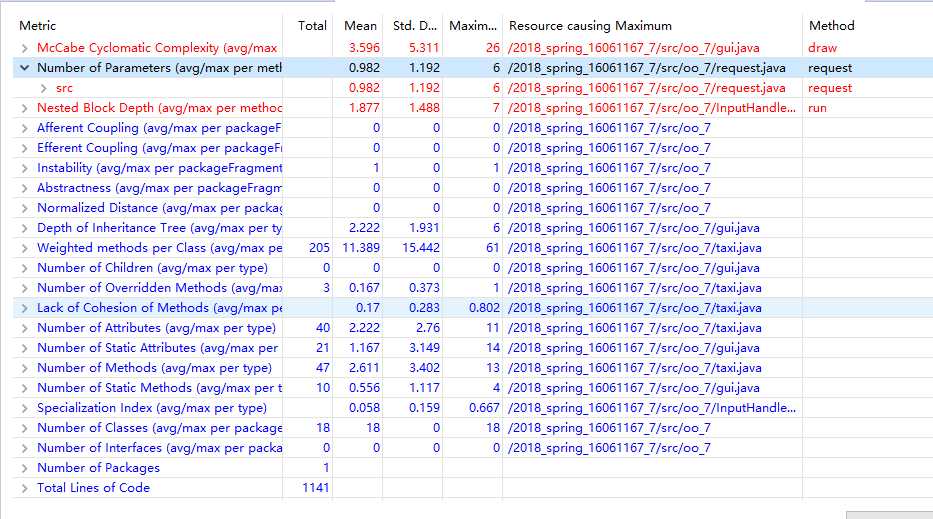Select McCabe Cyclomatic Complexity metric

157,48
